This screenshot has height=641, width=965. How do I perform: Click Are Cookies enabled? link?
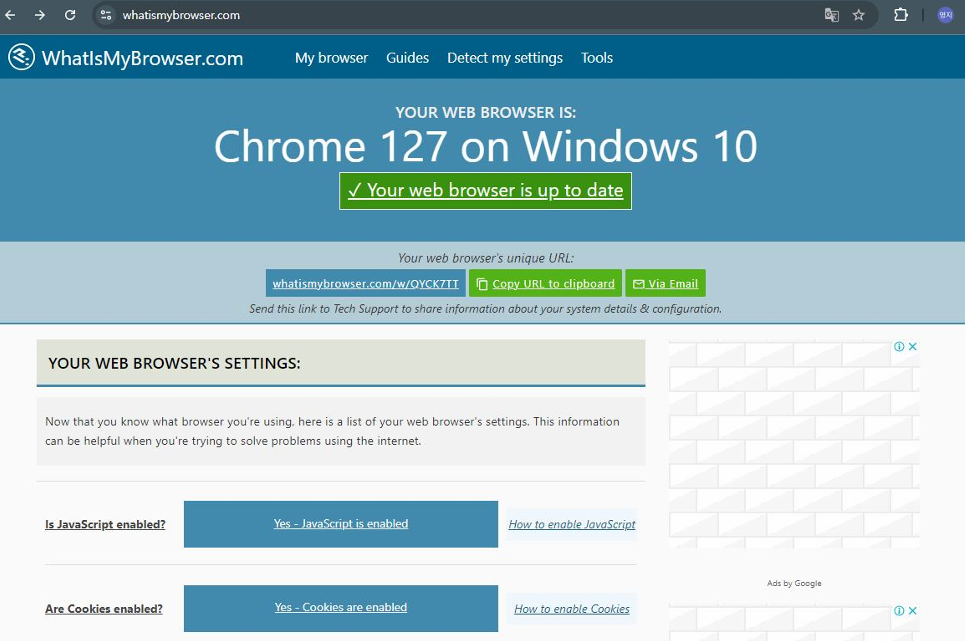(x=103, y=608)
